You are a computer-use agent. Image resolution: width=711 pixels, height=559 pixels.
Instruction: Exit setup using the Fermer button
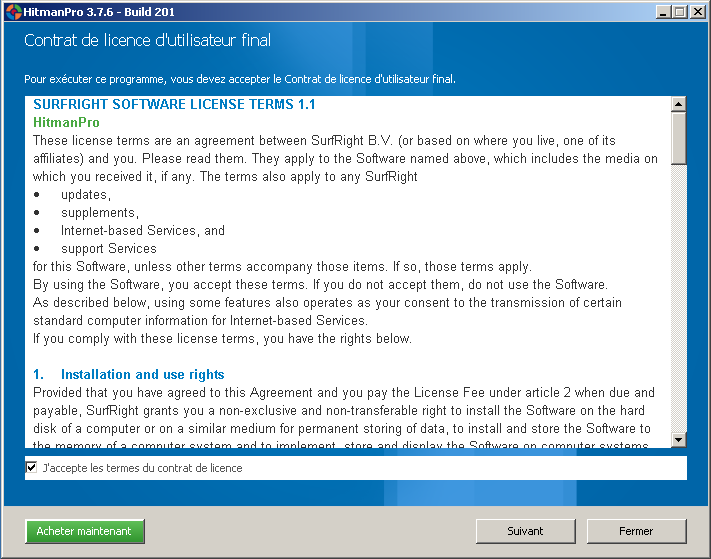[x=636, y=531]
